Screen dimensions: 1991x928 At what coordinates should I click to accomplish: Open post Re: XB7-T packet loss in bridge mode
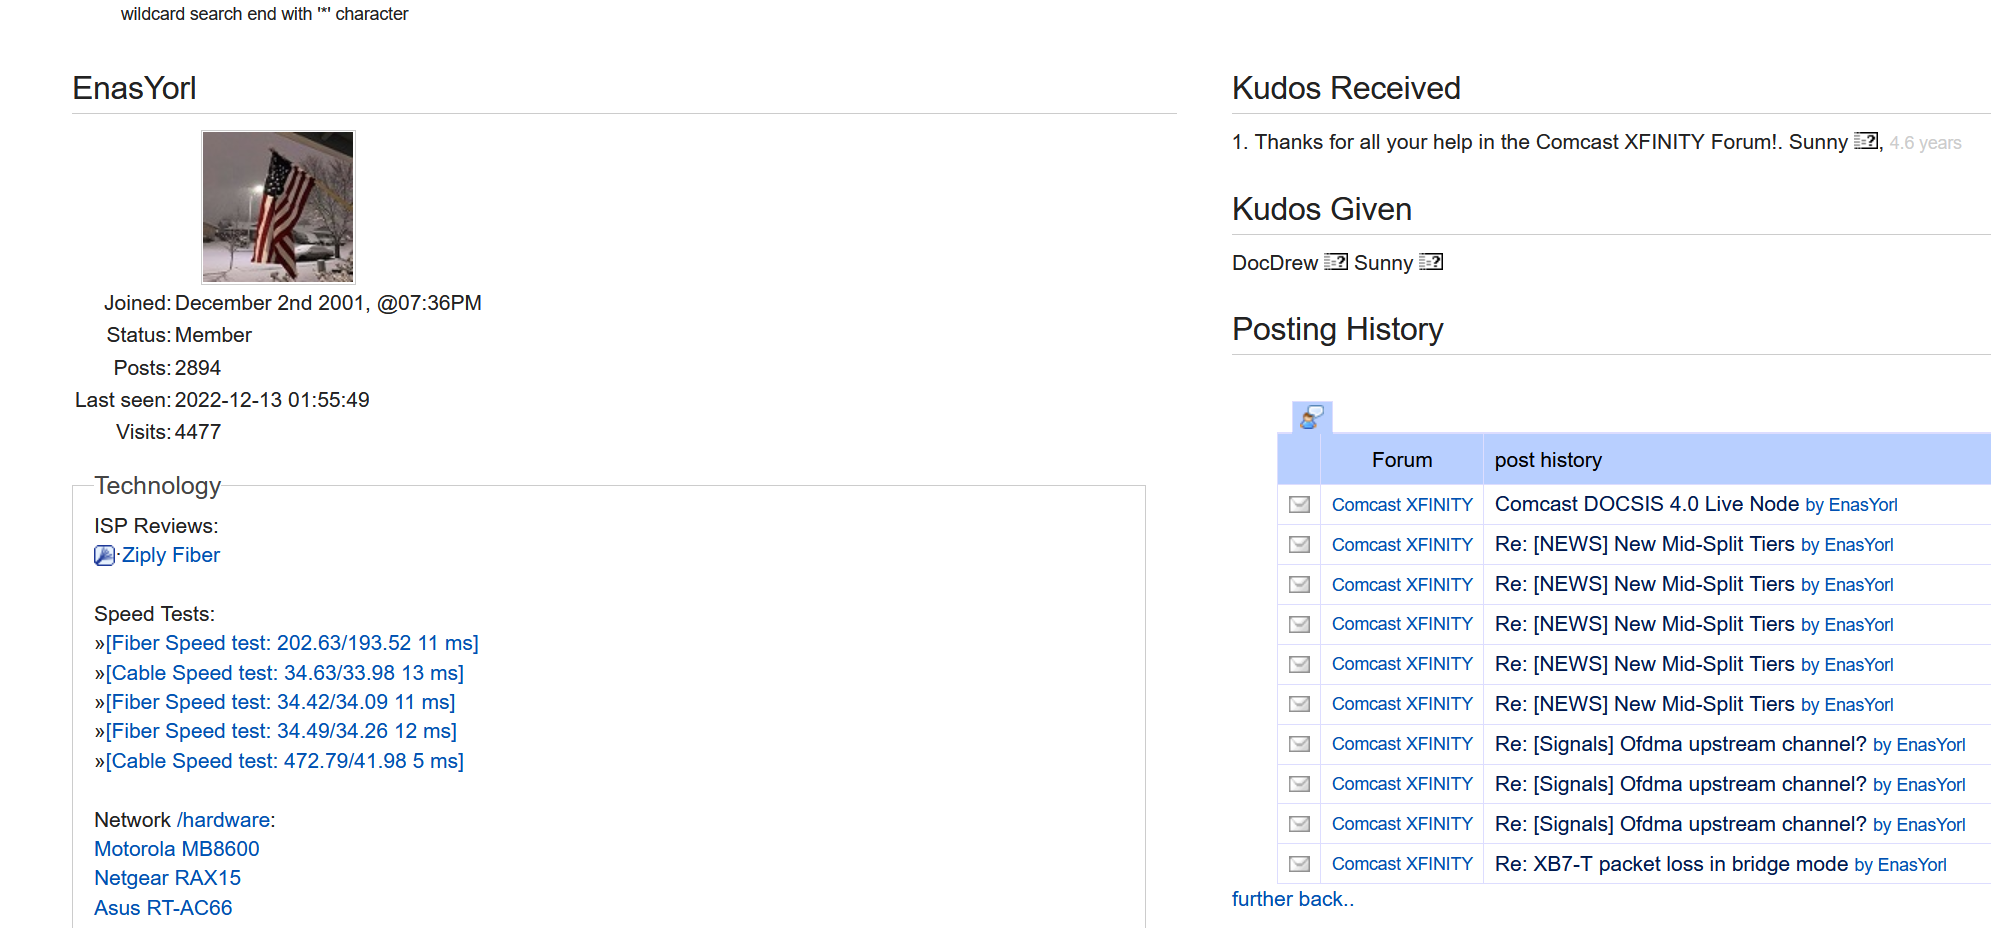1671,864
